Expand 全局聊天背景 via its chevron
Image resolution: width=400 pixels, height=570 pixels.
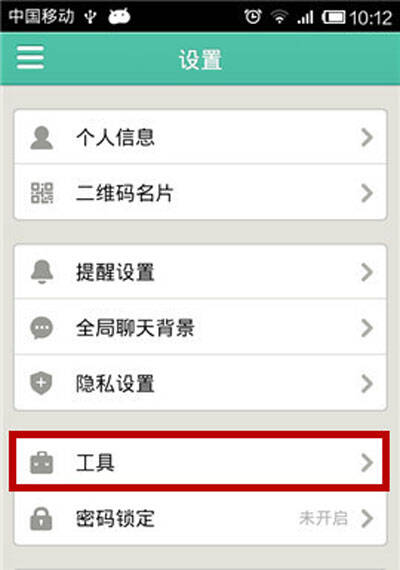(367, 328)
